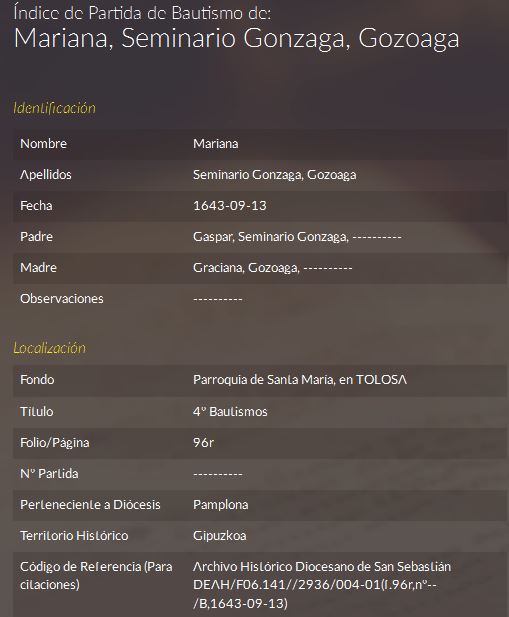Click the Índice de Partida de Bautismo subtitle
This screenshot has width=509, height=617.
(x=142, y=13)
